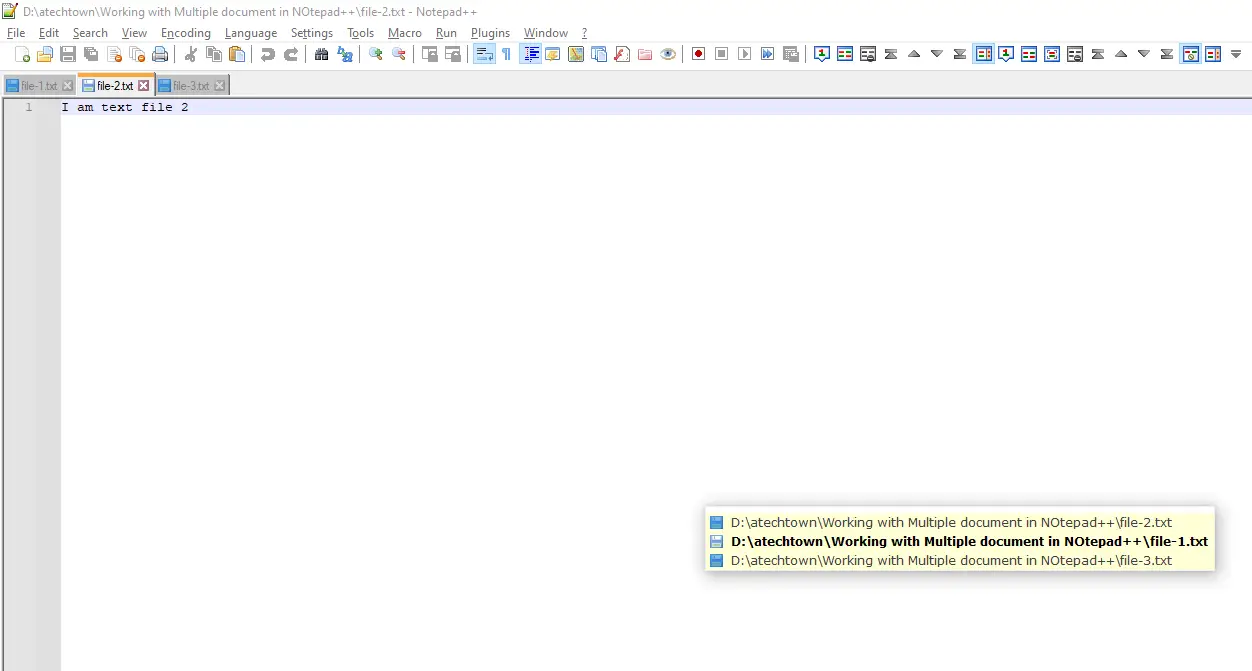This screenshot has width=1252, height=671.
Task: Open the View menu
Action: point(134,33)
